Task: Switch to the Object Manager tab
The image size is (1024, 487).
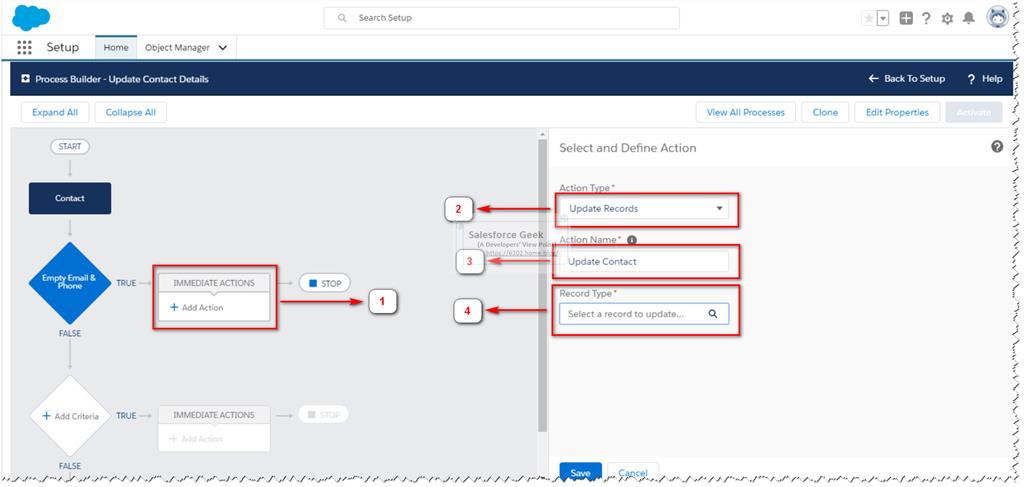Action: point(178,48)
